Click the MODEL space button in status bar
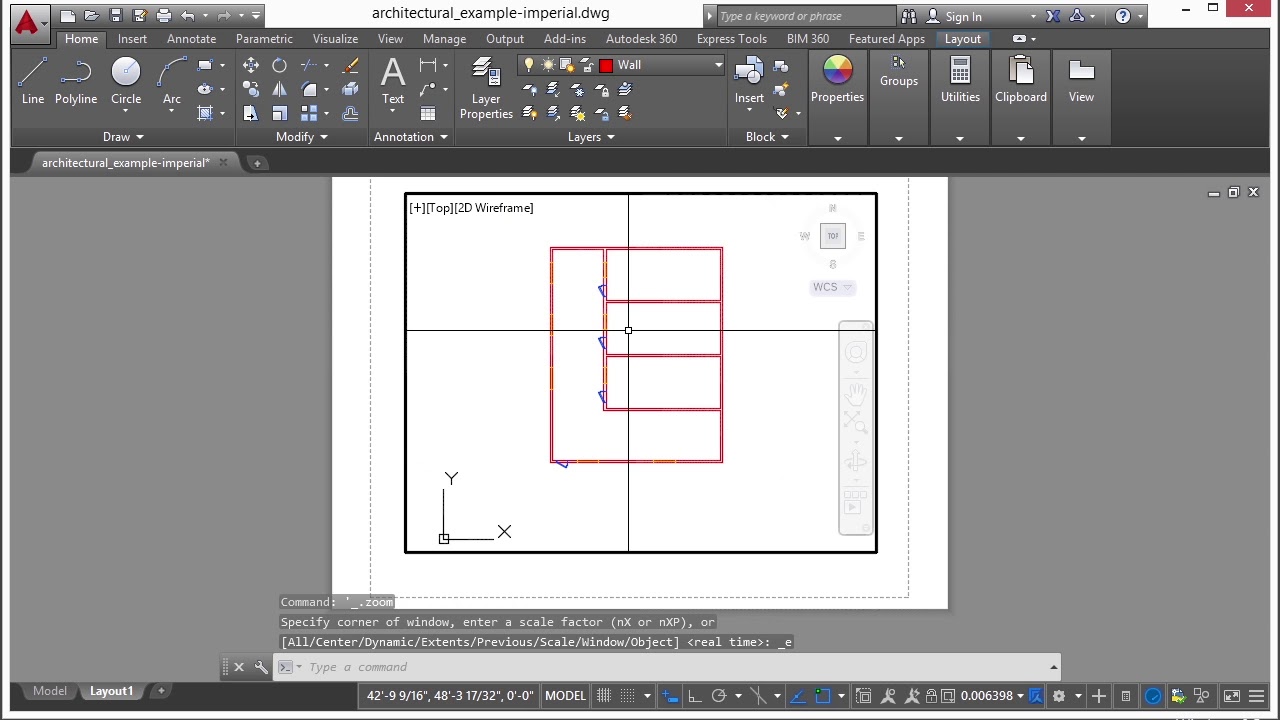This screenshot has height=720, width=1280. tap(565, 696)
